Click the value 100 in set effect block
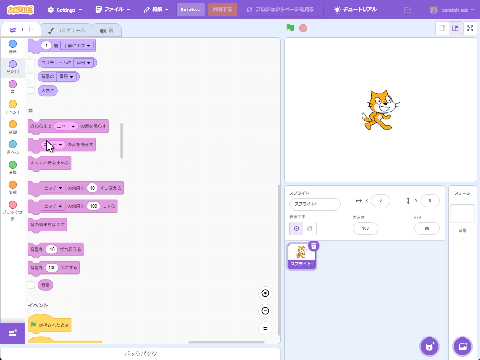 point(93,206)
